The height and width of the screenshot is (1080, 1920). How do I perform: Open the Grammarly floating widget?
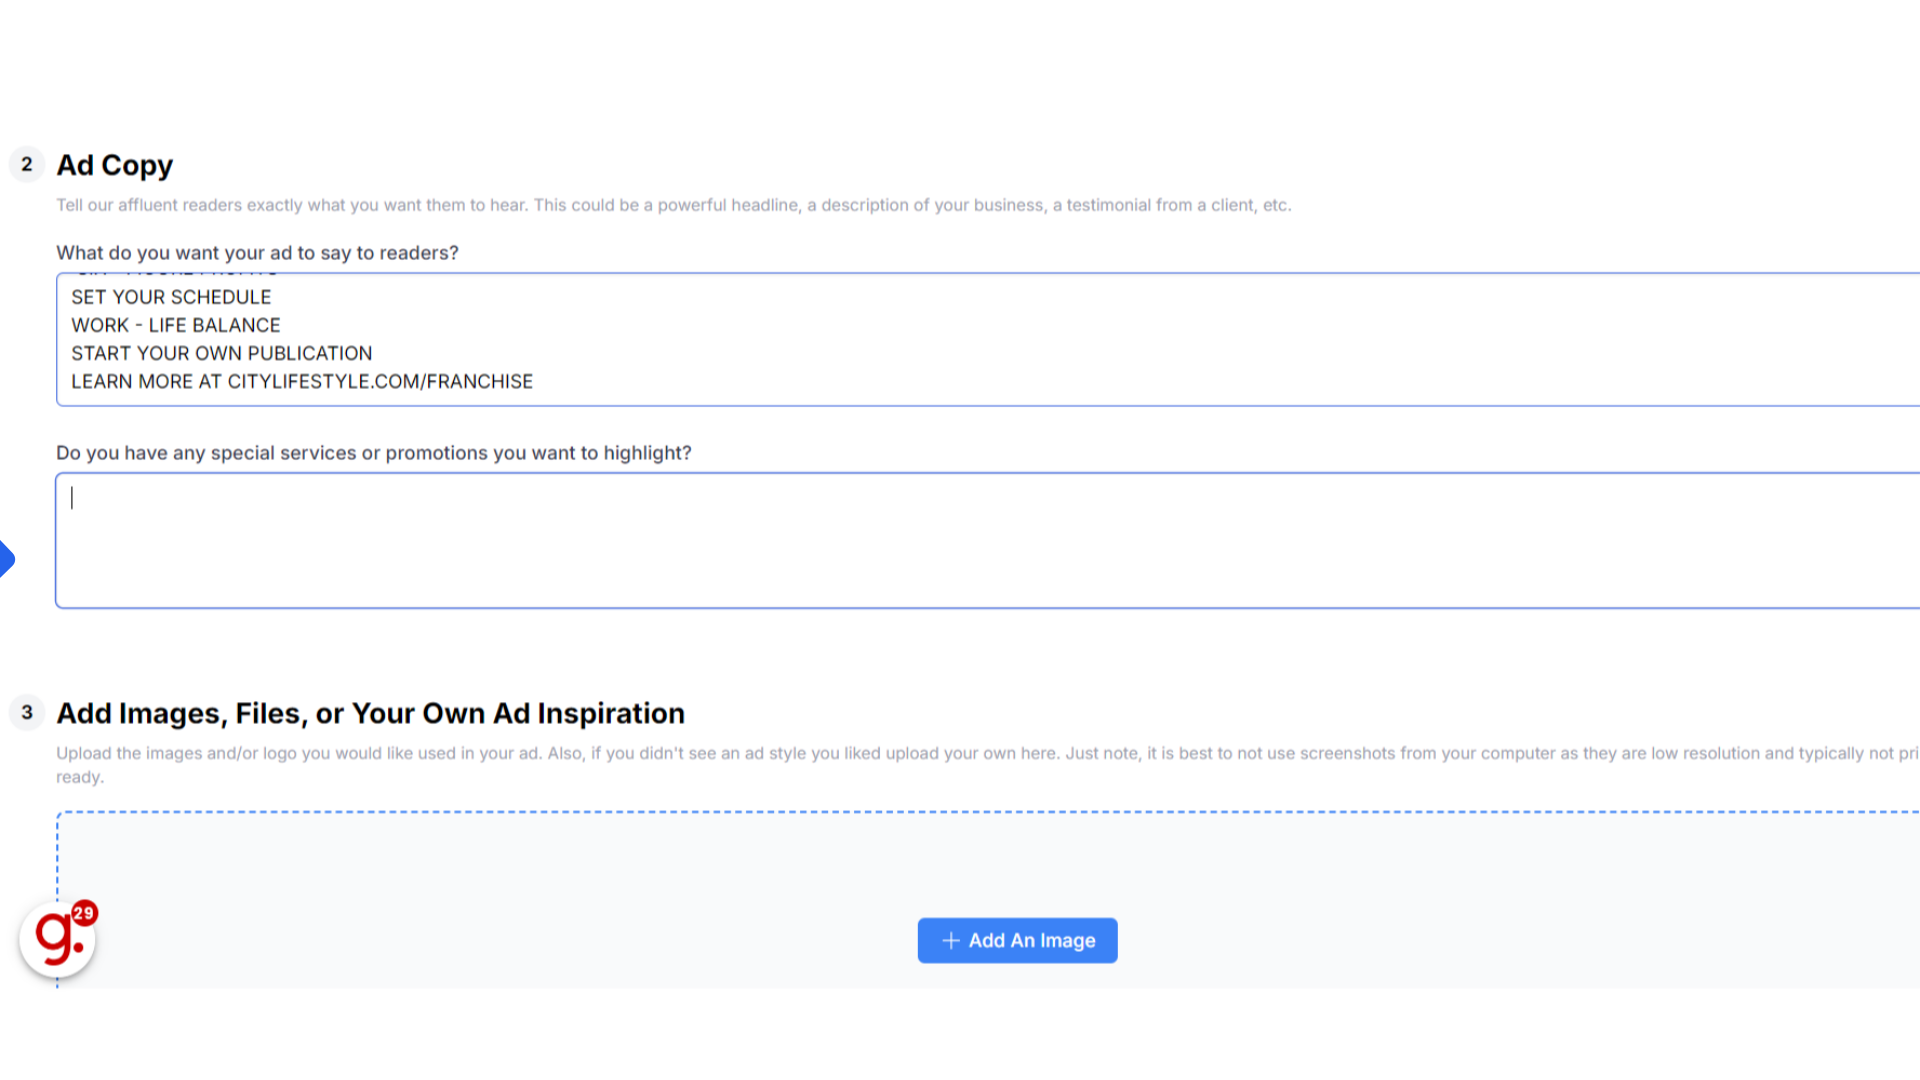pyautogui.click(x=56, y=941)
